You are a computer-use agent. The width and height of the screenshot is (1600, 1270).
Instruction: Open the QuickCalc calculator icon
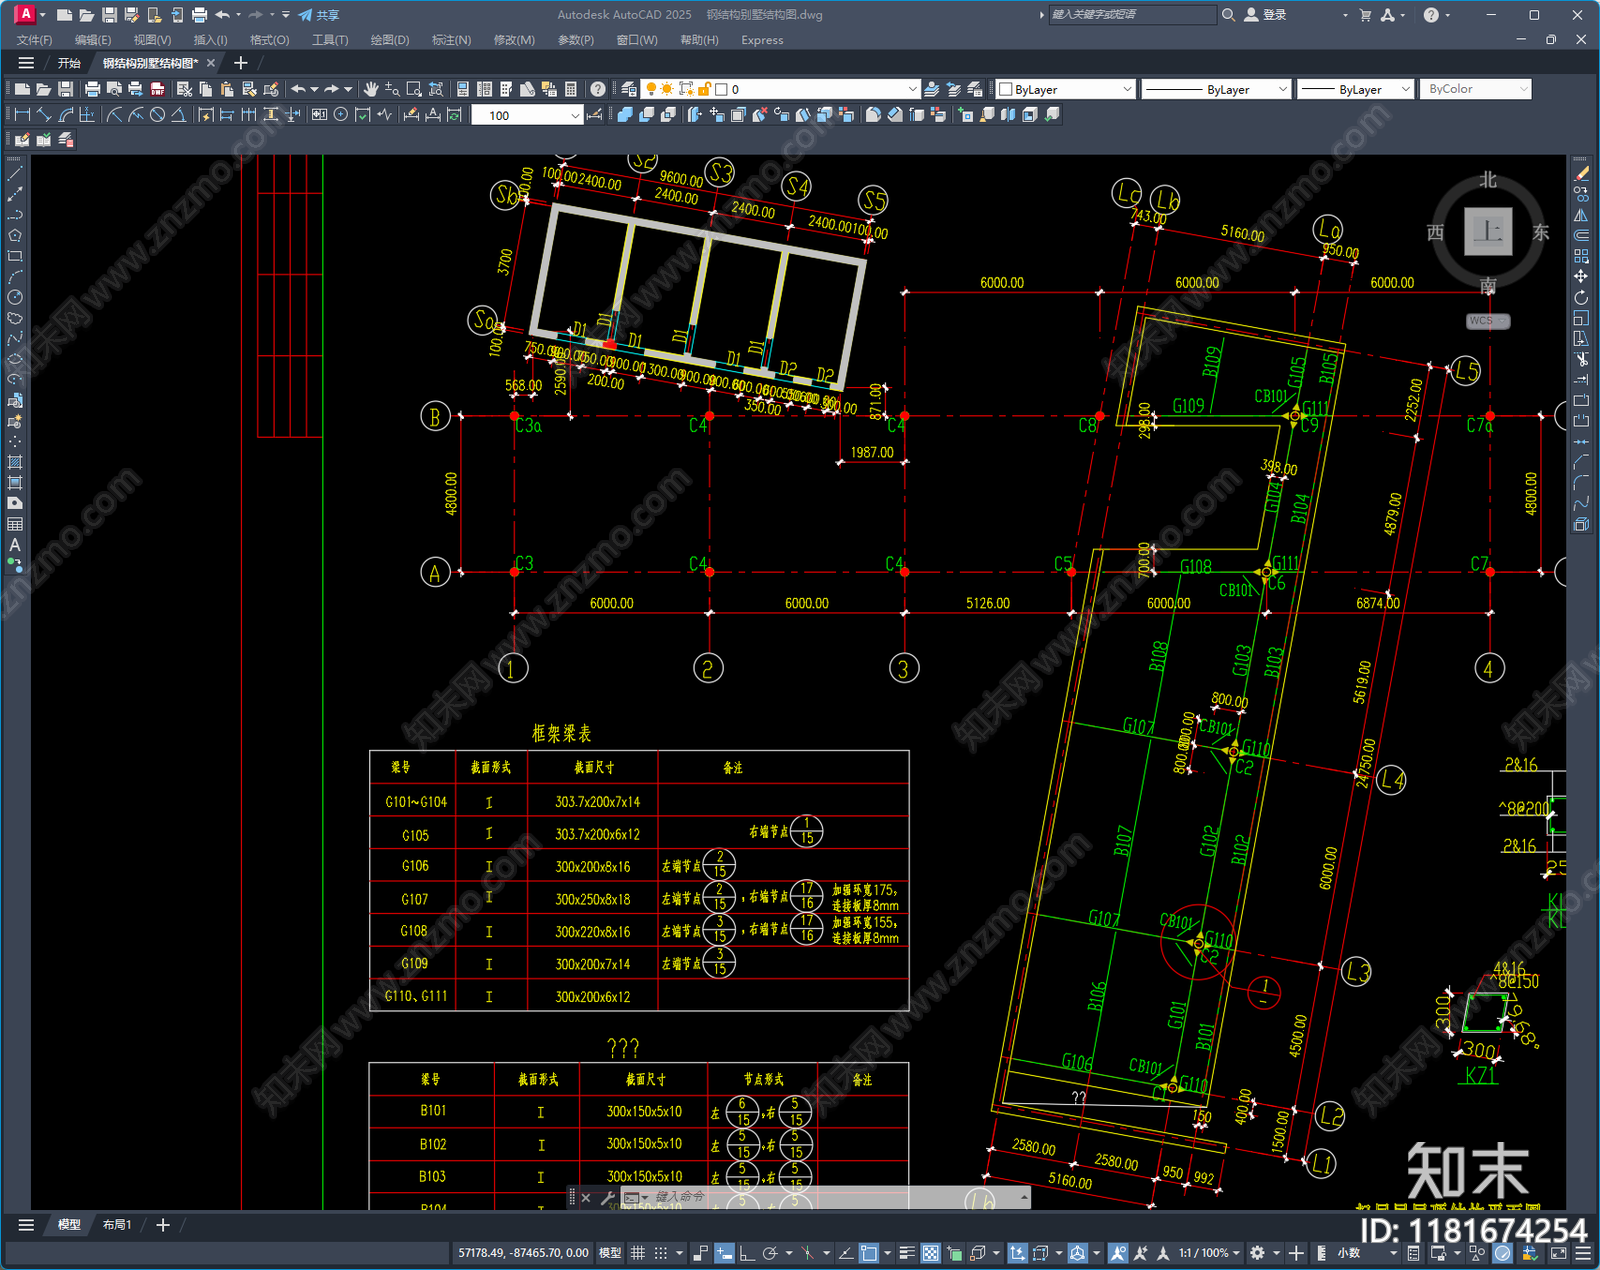pos(571,89)
